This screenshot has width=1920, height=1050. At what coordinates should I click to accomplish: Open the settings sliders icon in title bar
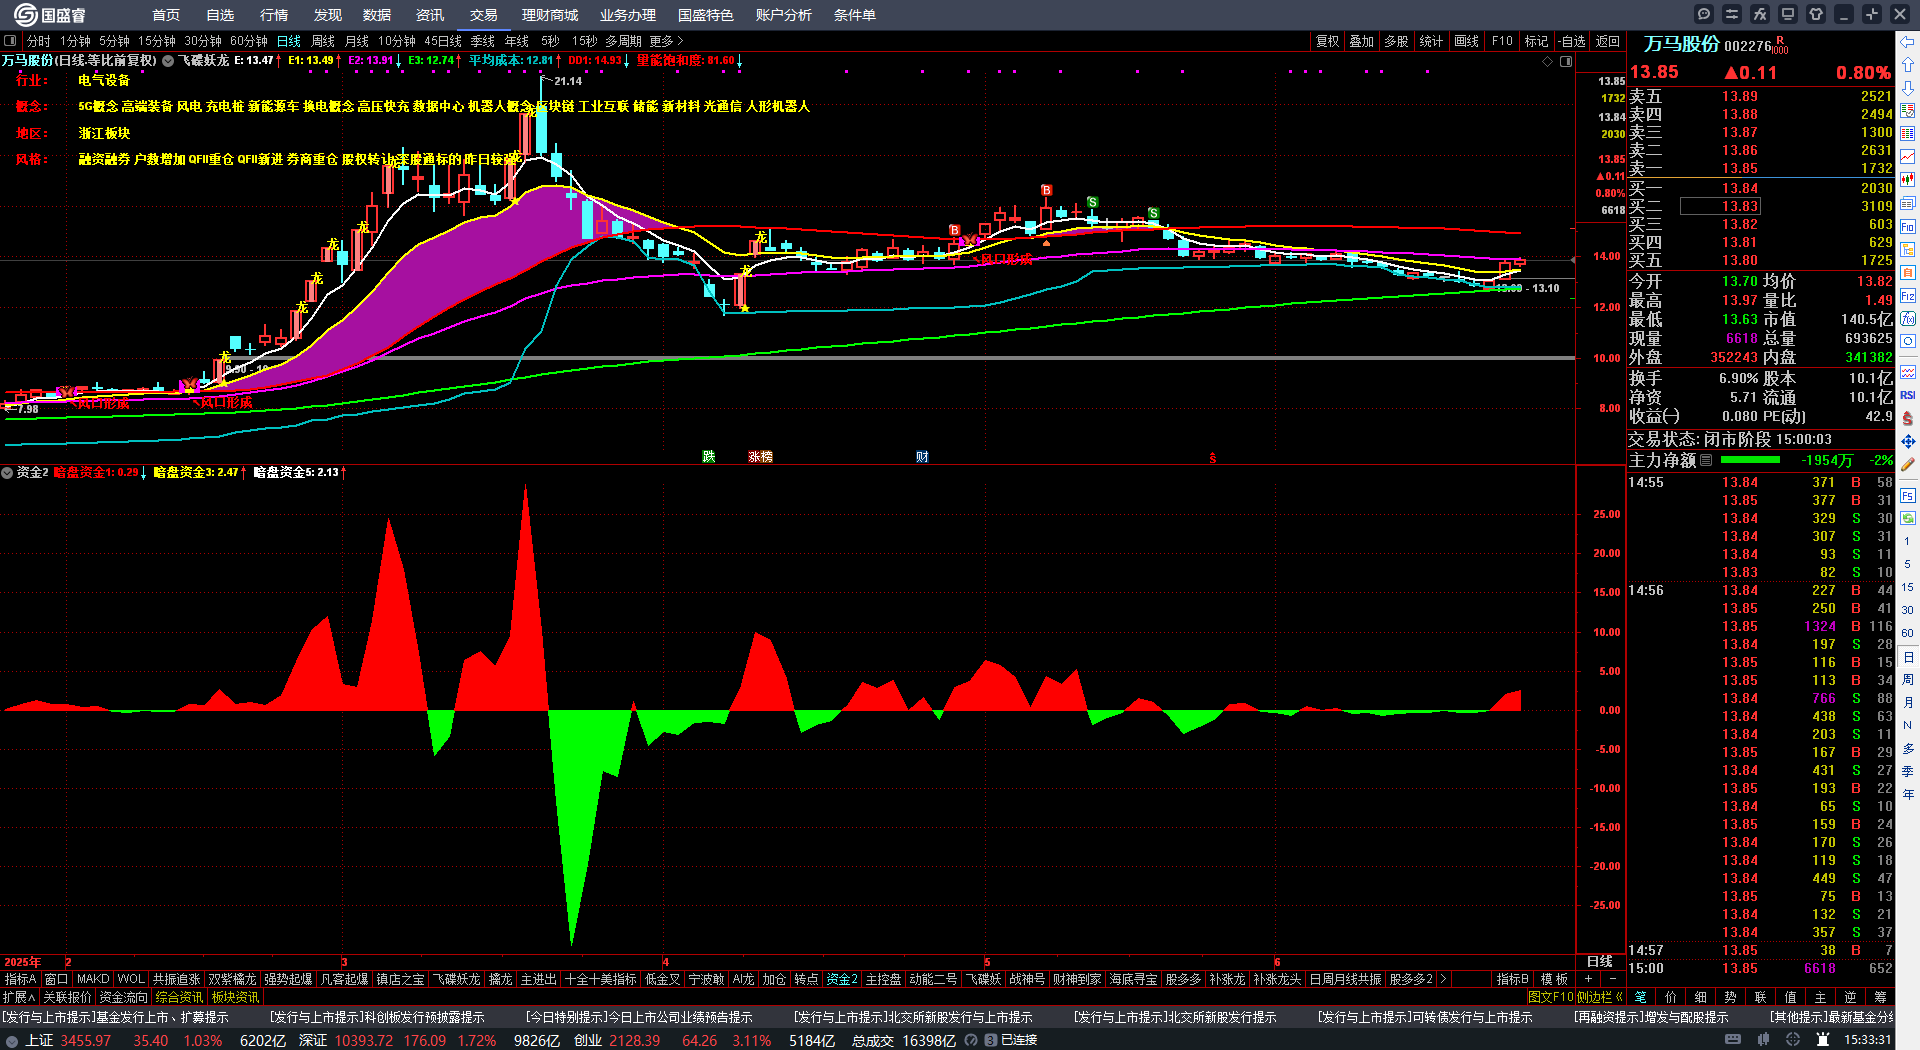click(x=1732, y=14)
